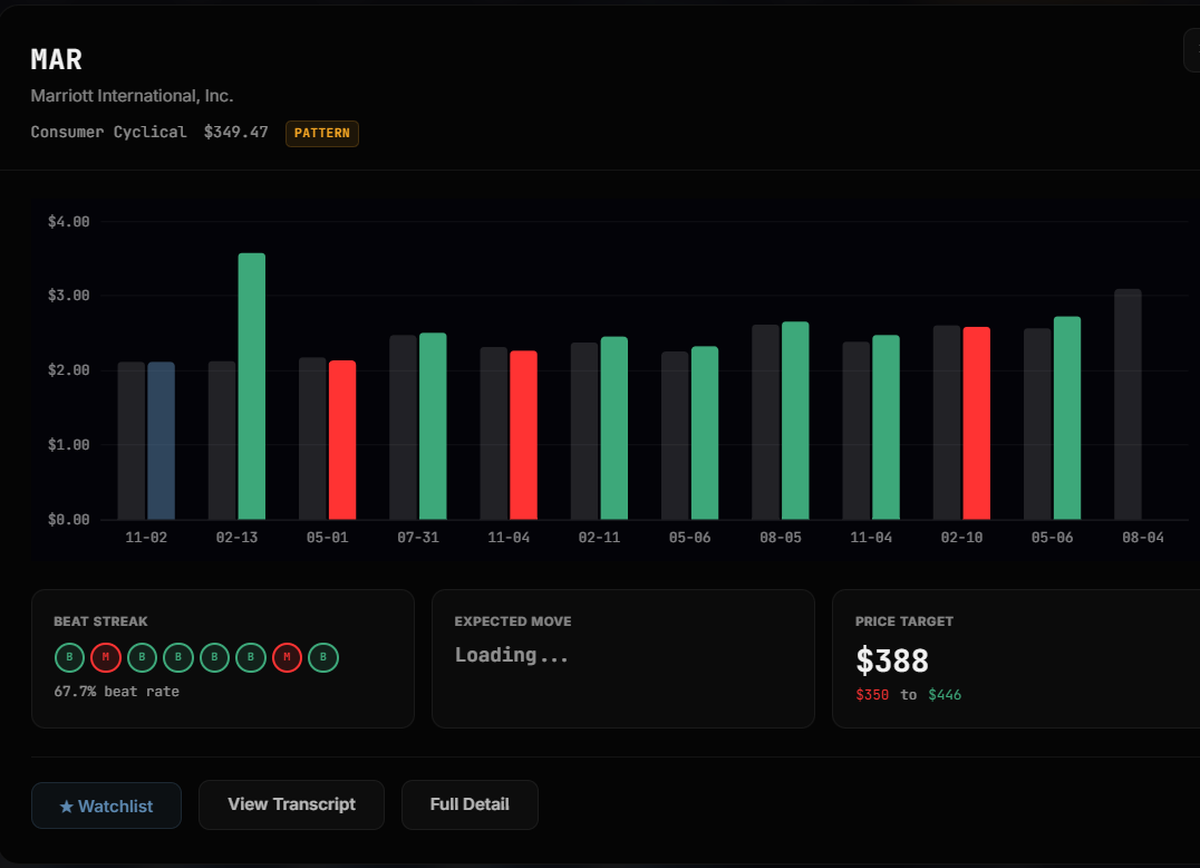The height and width of the screenshot is (868, 1200).
Task: Click the 08-04 date label
Action: pyautogui.click(x=1142, y=538)
